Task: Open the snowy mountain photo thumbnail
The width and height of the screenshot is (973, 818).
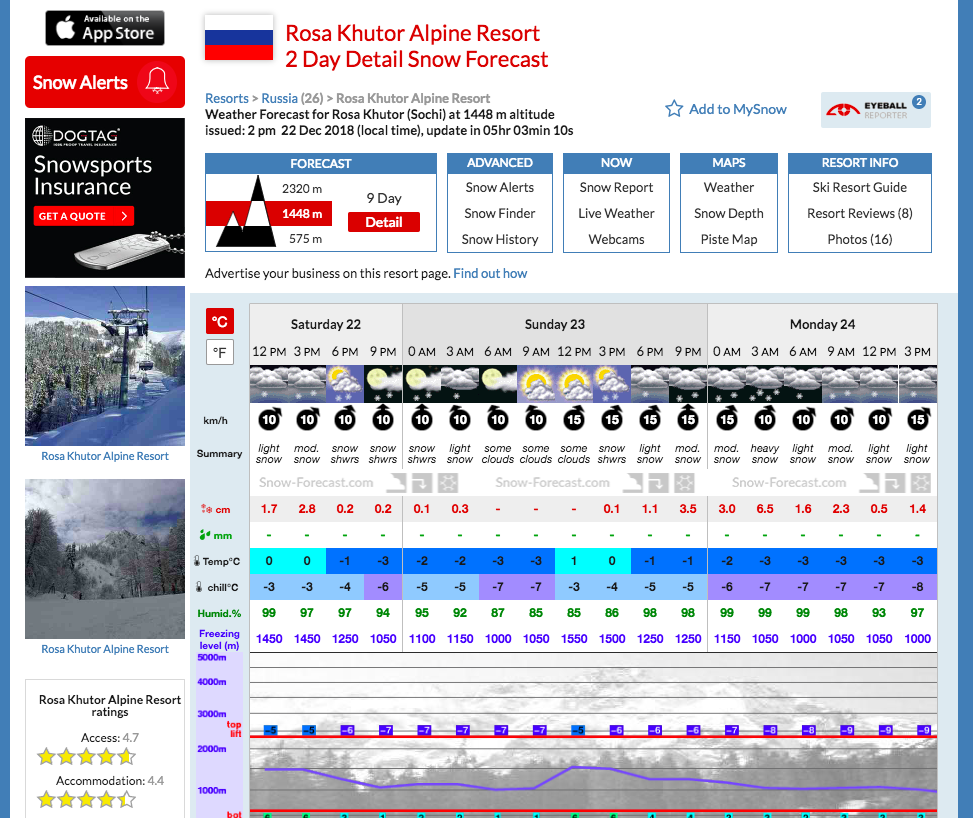Action: [105, 559]
